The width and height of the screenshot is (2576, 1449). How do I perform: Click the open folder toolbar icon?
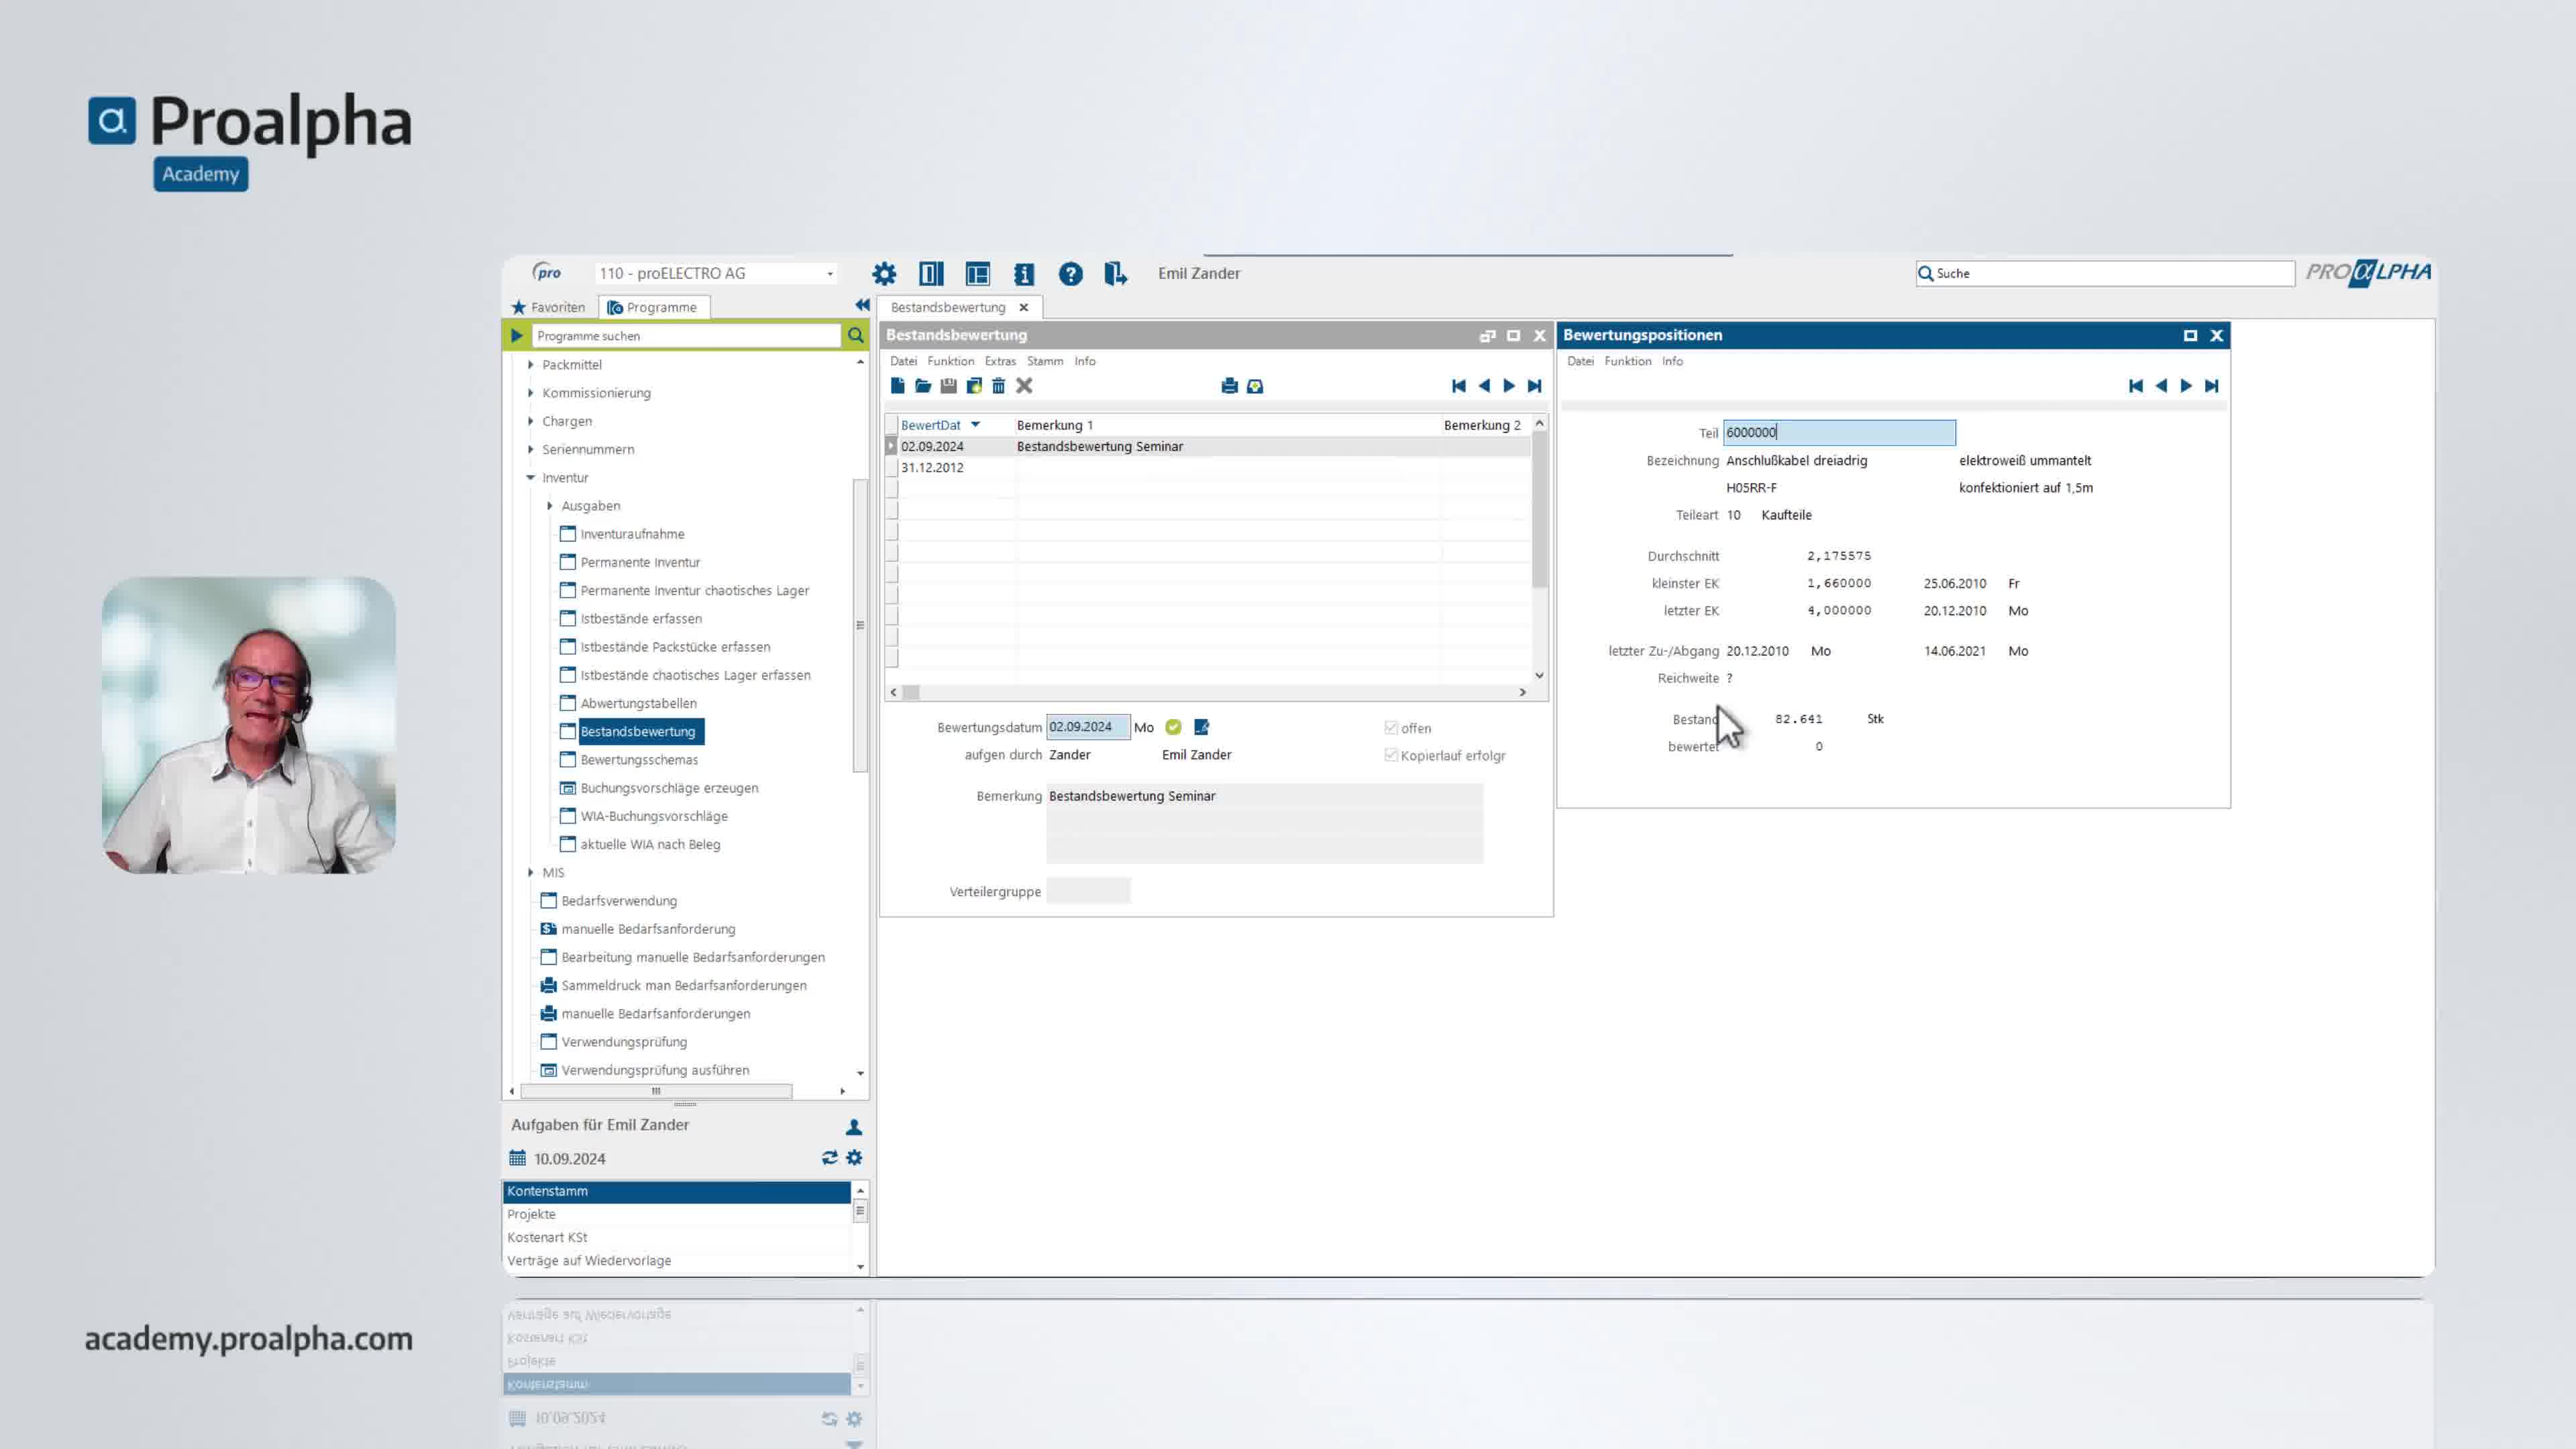(x=922, y=386)
